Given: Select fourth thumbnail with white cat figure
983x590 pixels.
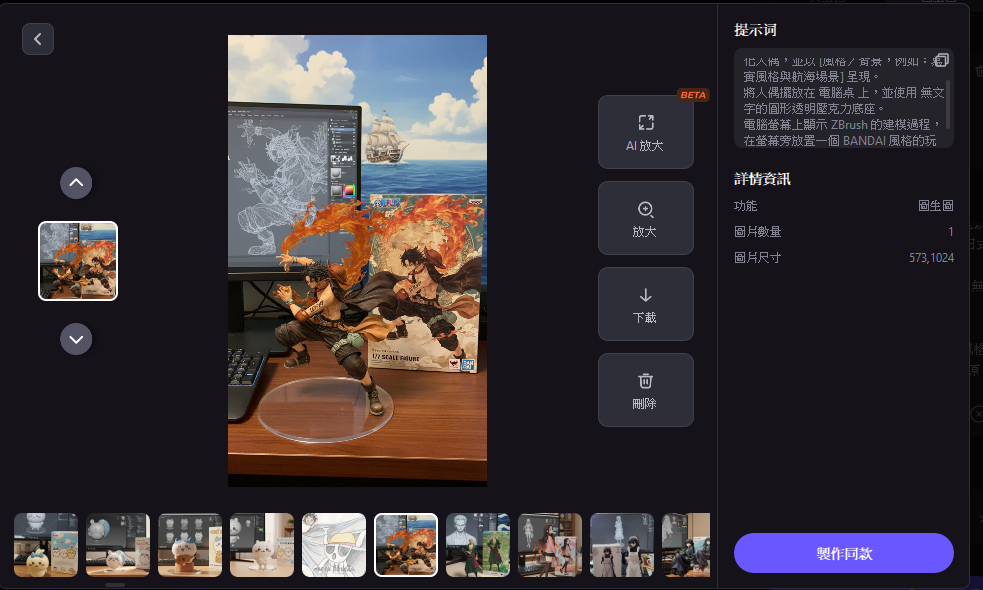Looking at the screenshot, I should pos(262,545).
